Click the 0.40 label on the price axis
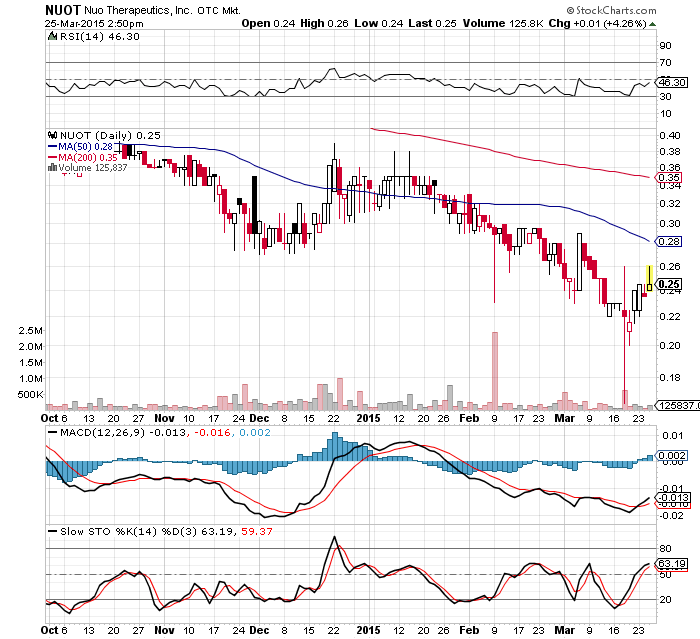The height and width of the screenshot is (639, 700). (x=670, y=135)
